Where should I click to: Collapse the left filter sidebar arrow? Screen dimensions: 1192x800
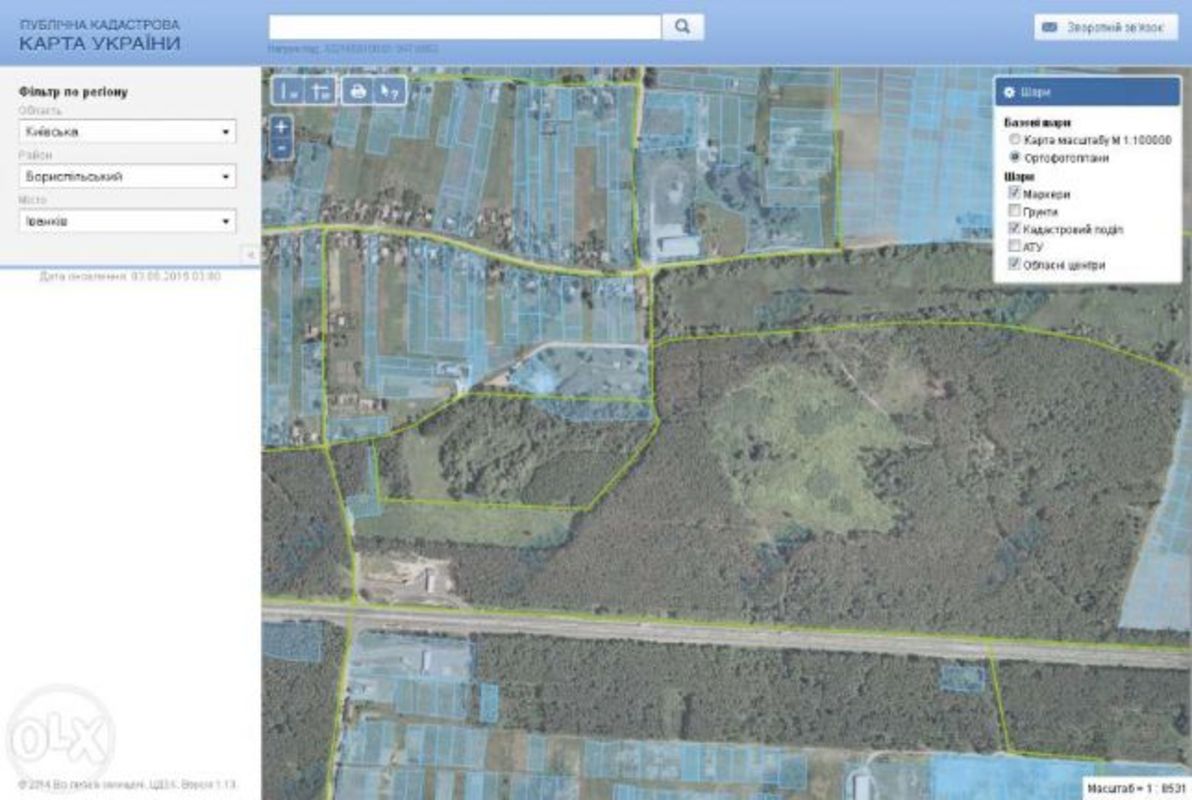click(250, 255)
